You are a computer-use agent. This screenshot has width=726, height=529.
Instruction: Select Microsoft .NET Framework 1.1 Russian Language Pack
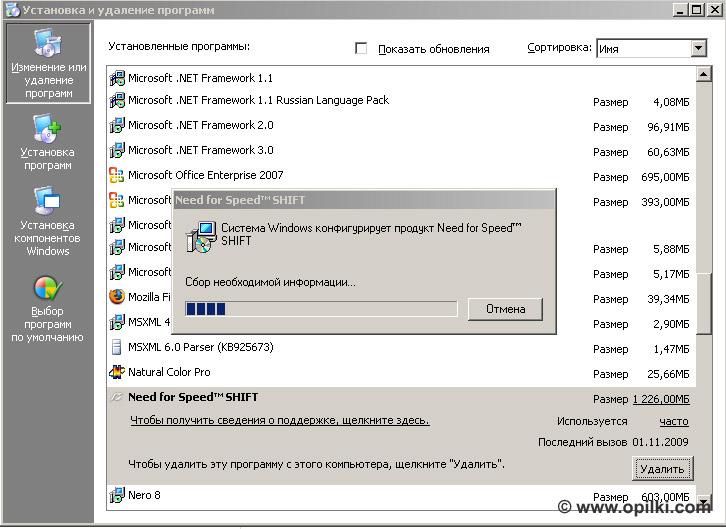[258, 101]
